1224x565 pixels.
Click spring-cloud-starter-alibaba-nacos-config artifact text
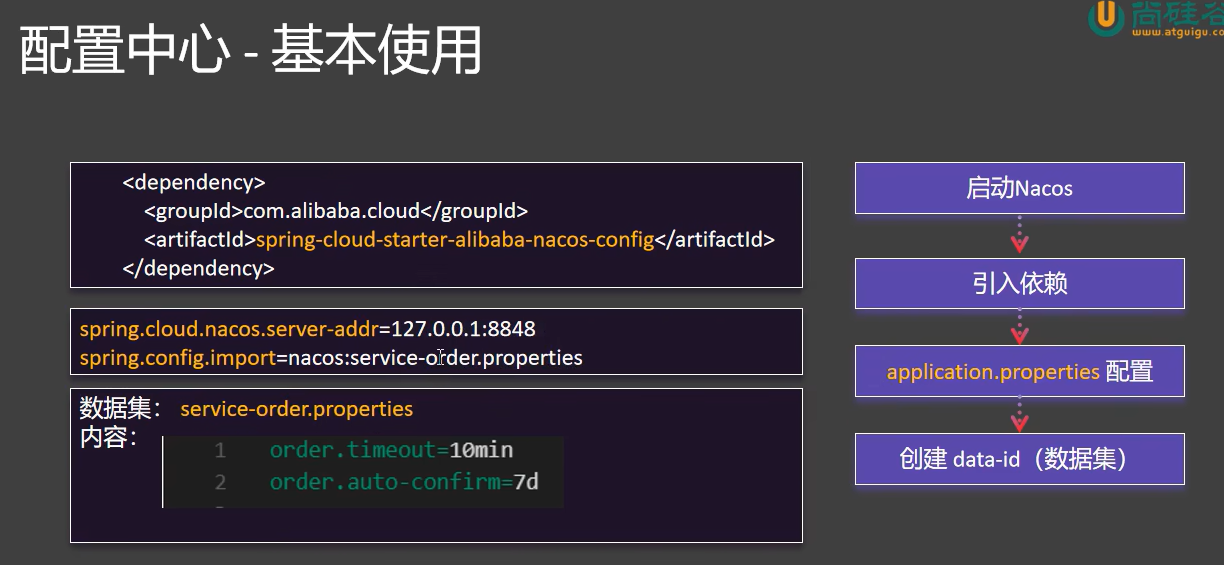click(x=455, y=240)
